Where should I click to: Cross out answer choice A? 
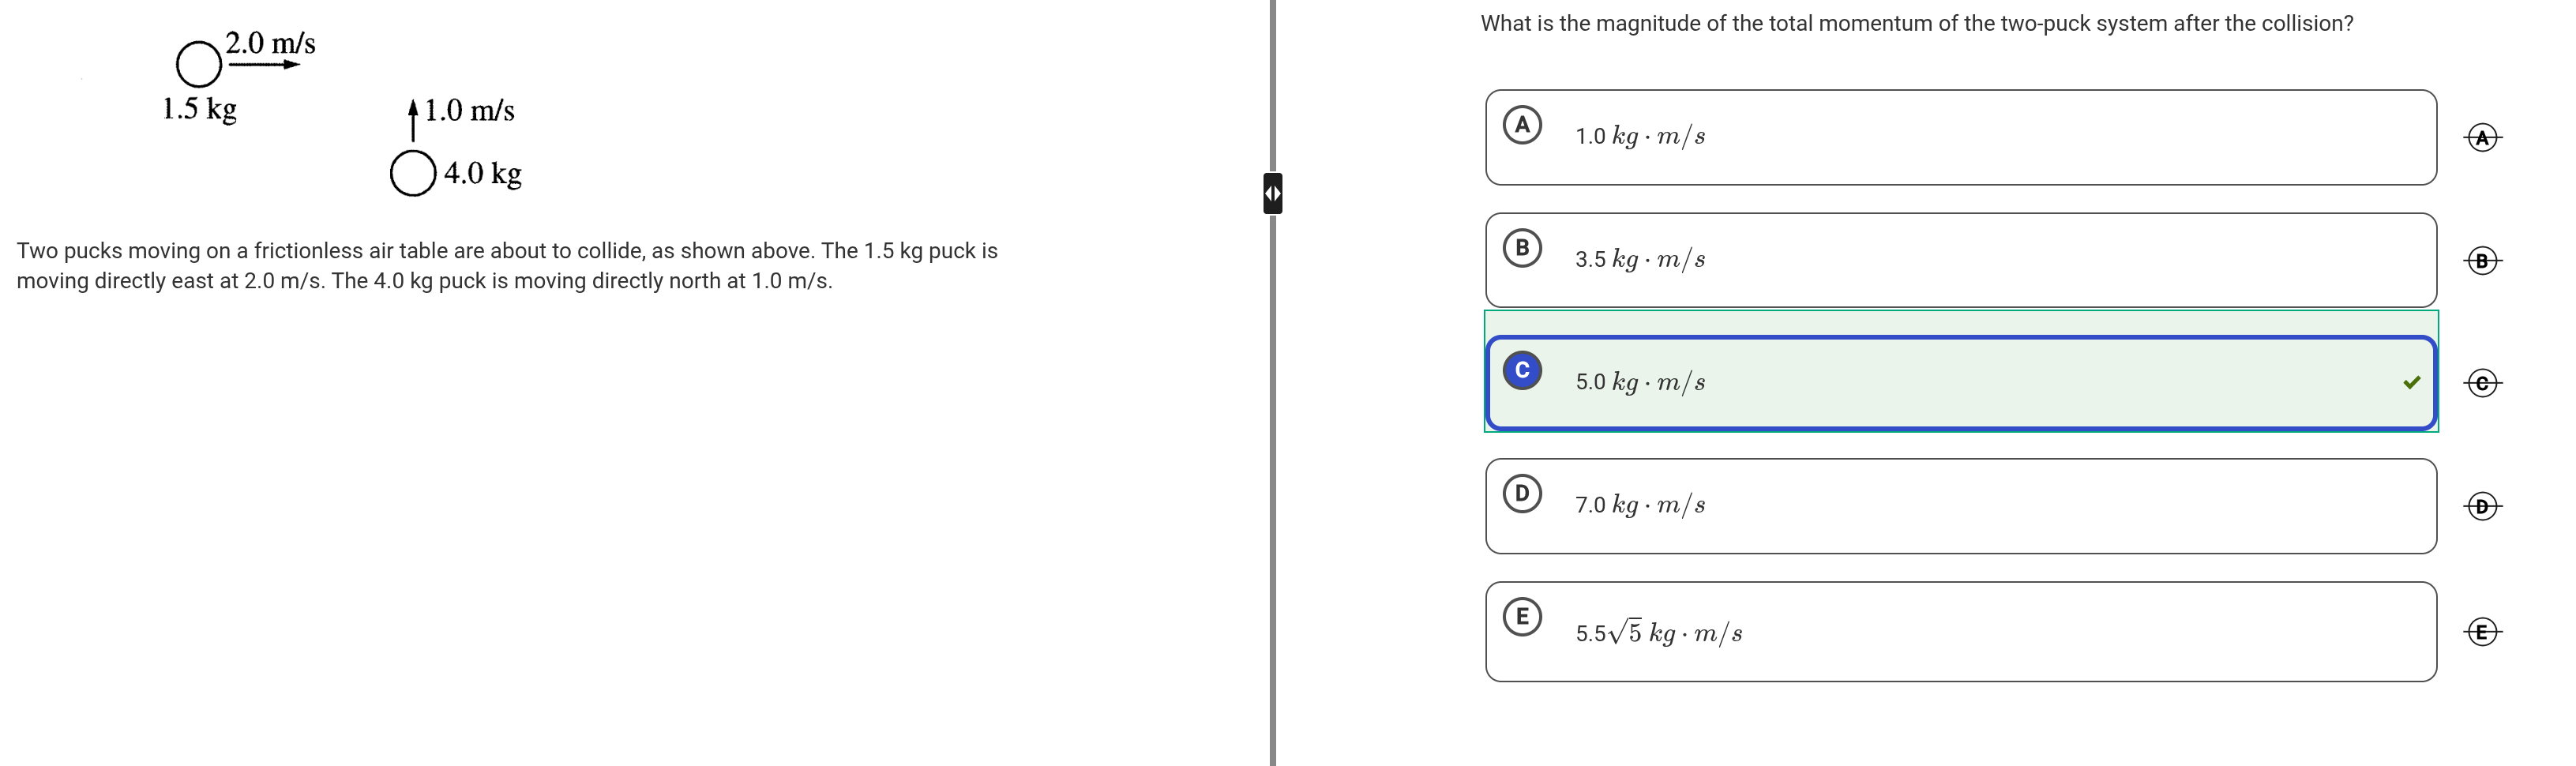tap(2482, 137)
